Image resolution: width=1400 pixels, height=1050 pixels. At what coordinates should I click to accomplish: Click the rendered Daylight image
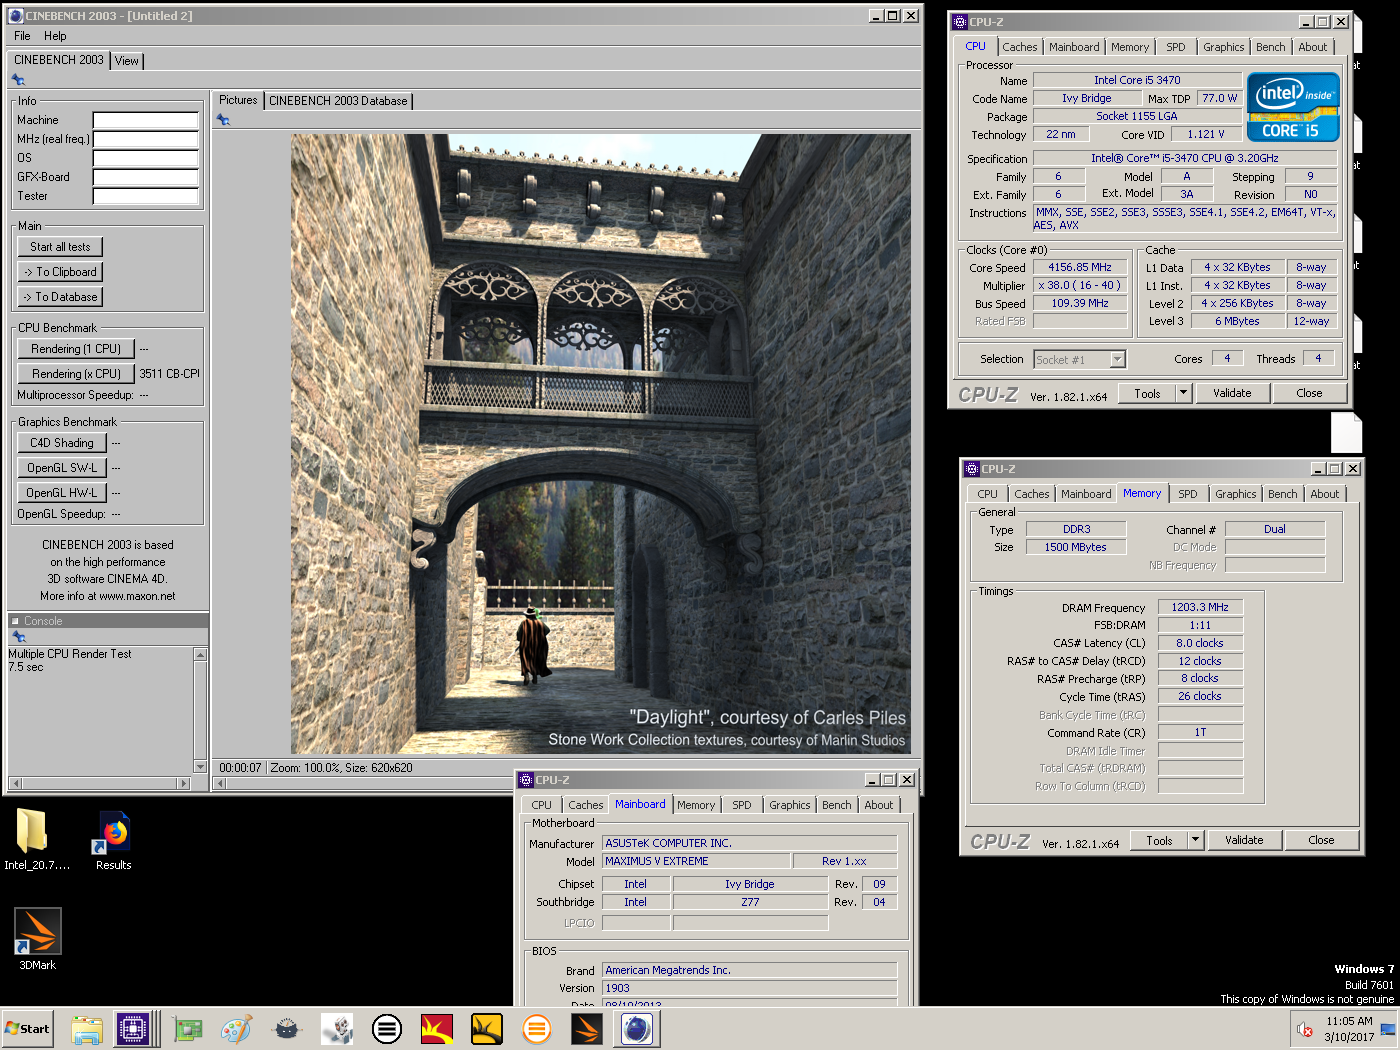[601, 444]
